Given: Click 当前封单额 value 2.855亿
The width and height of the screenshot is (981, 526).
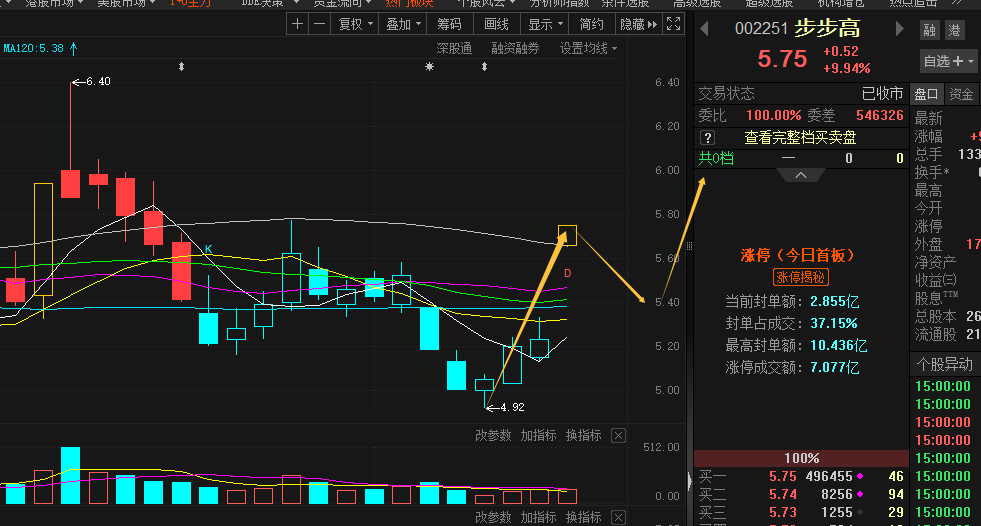Looking at the screenshot, I should [835, 301].
